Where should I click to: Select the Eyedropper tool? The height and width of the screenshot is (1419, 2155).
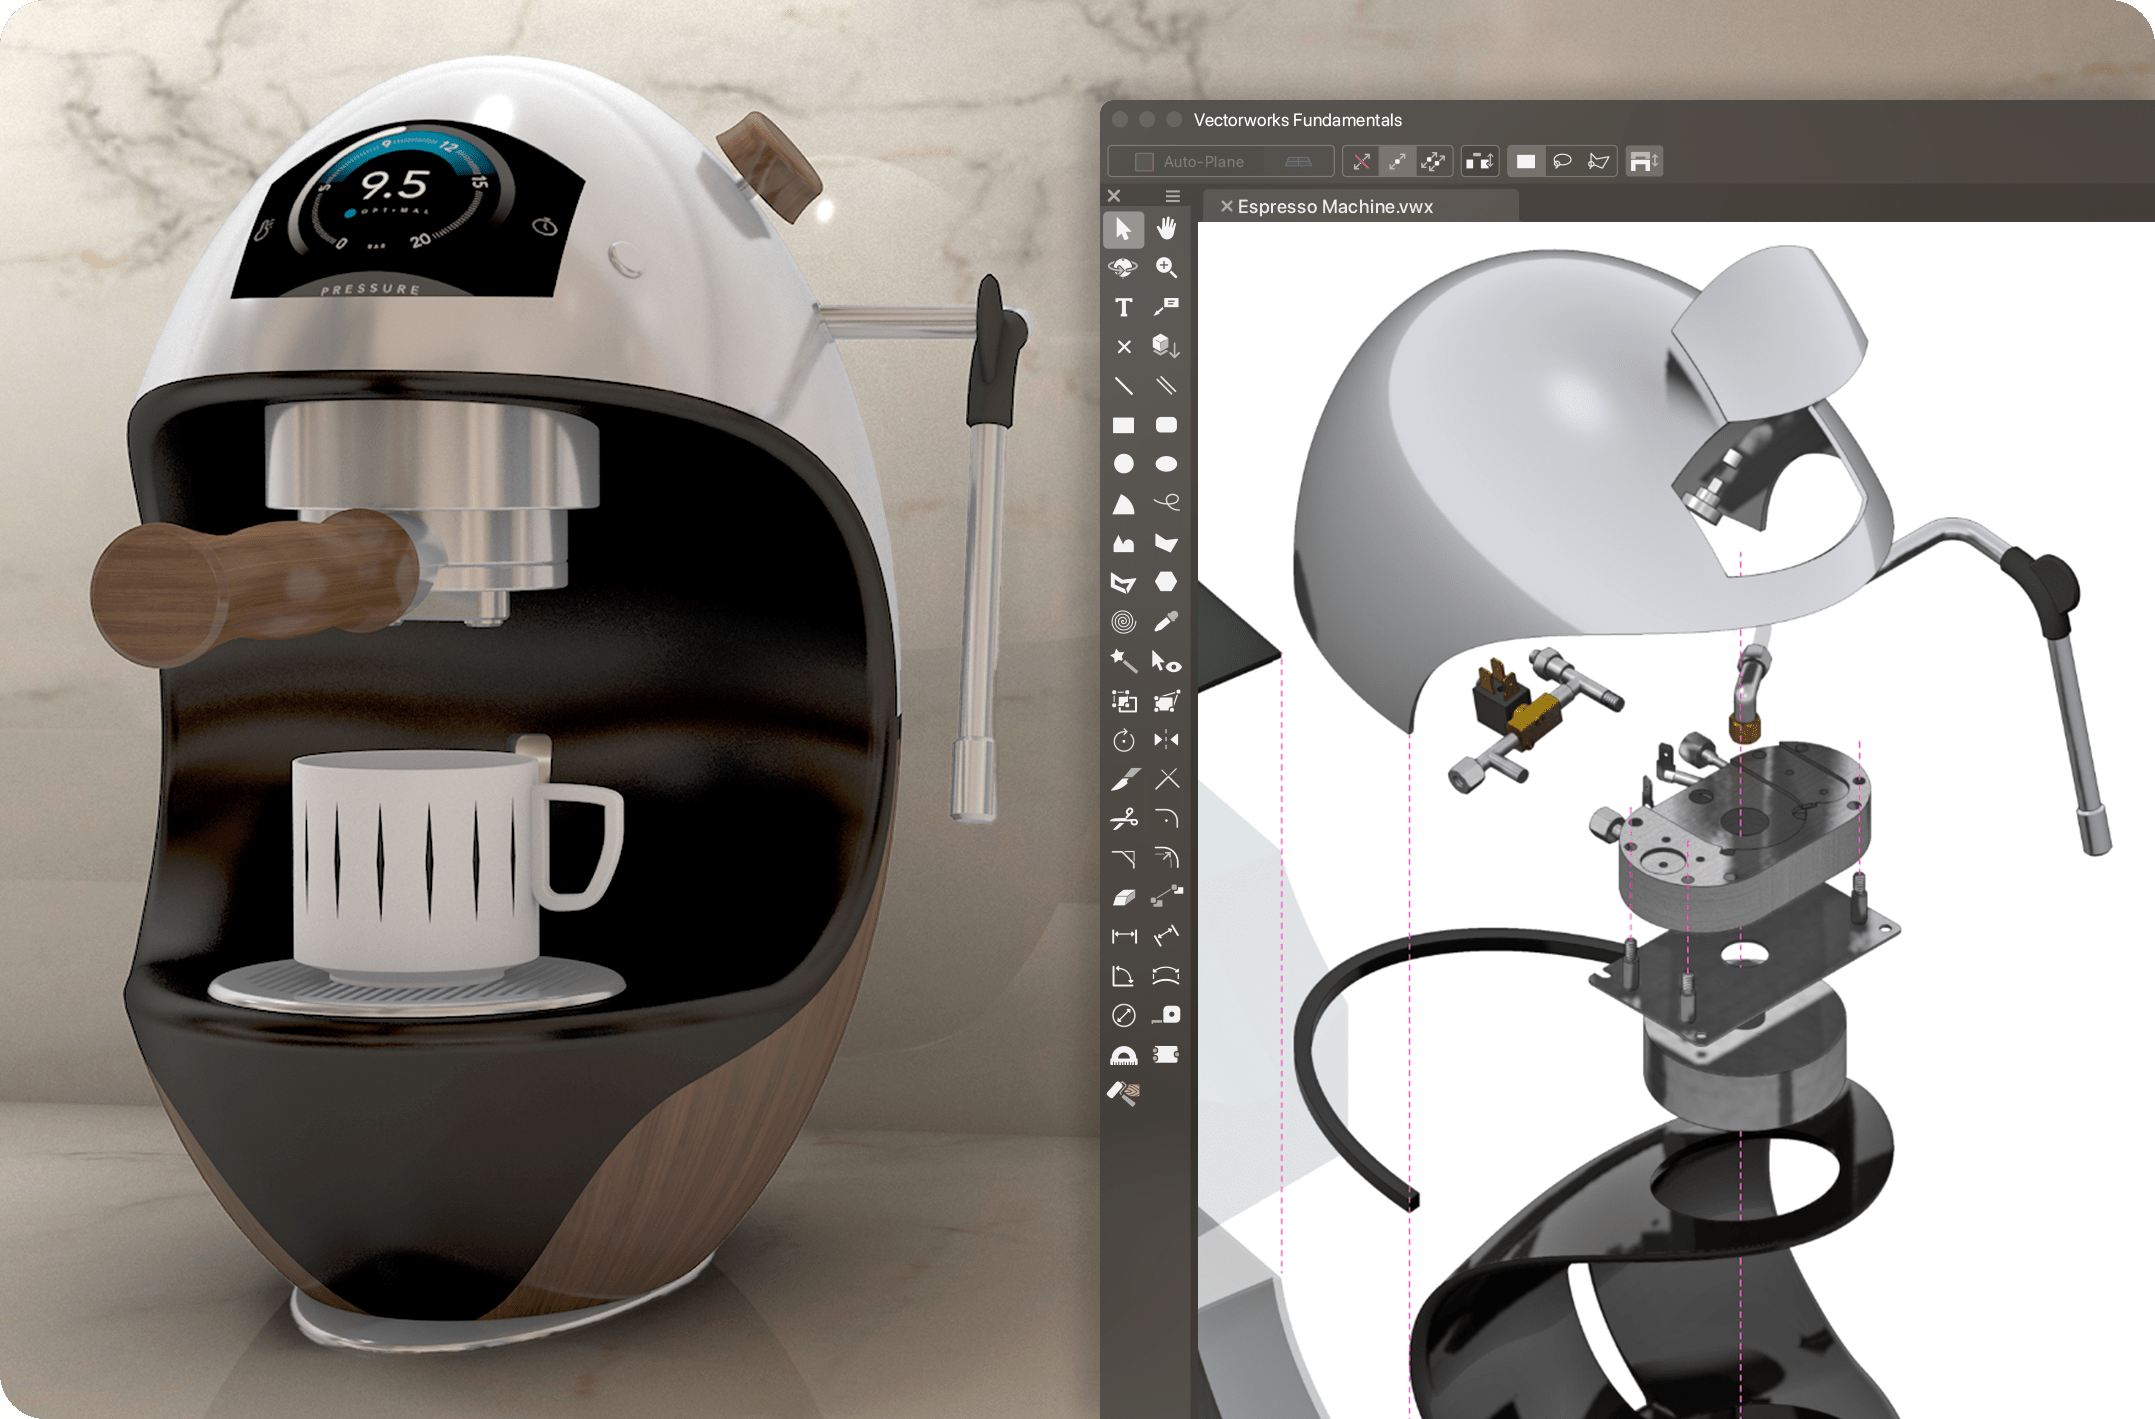[1166, 622]
